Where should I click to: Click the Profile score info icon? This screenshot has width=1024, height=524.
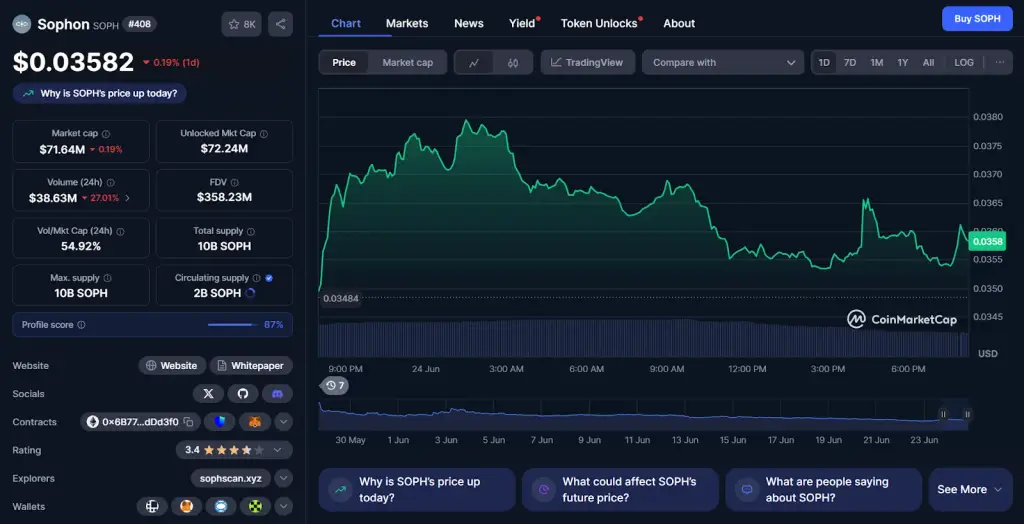[x=81, y=325]
